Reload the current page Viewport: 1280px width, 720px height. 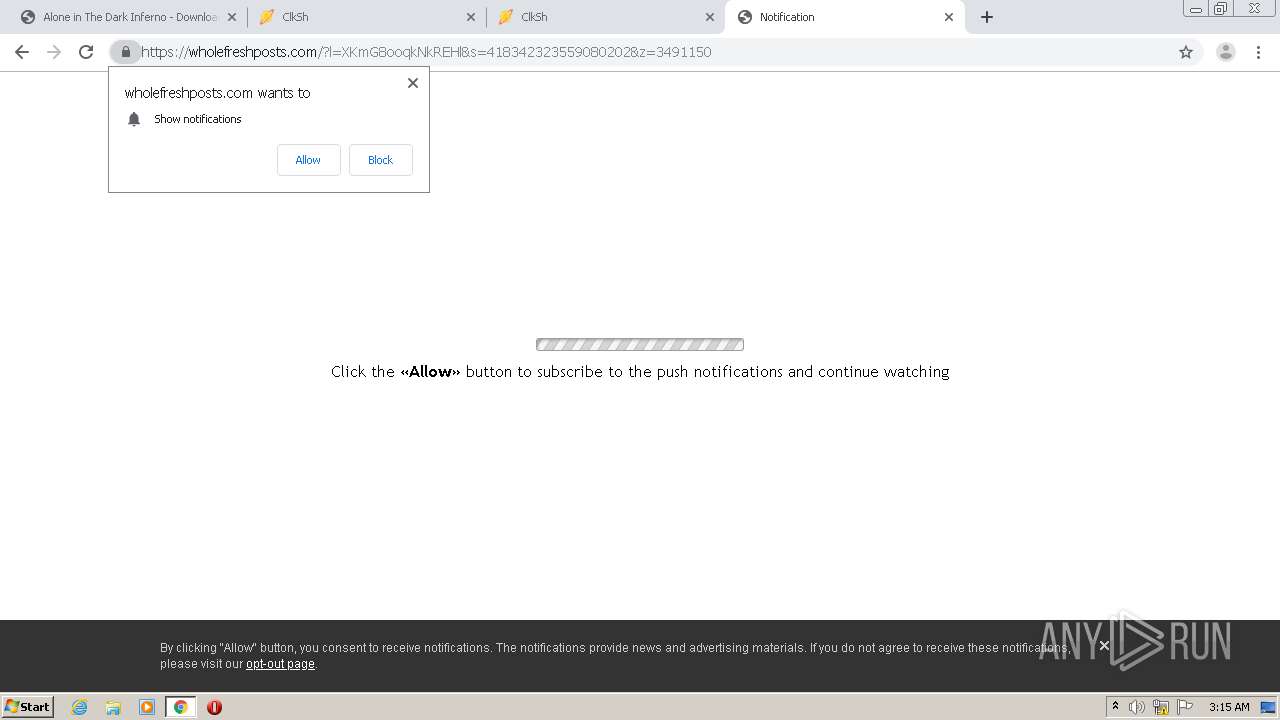point(86,52)
